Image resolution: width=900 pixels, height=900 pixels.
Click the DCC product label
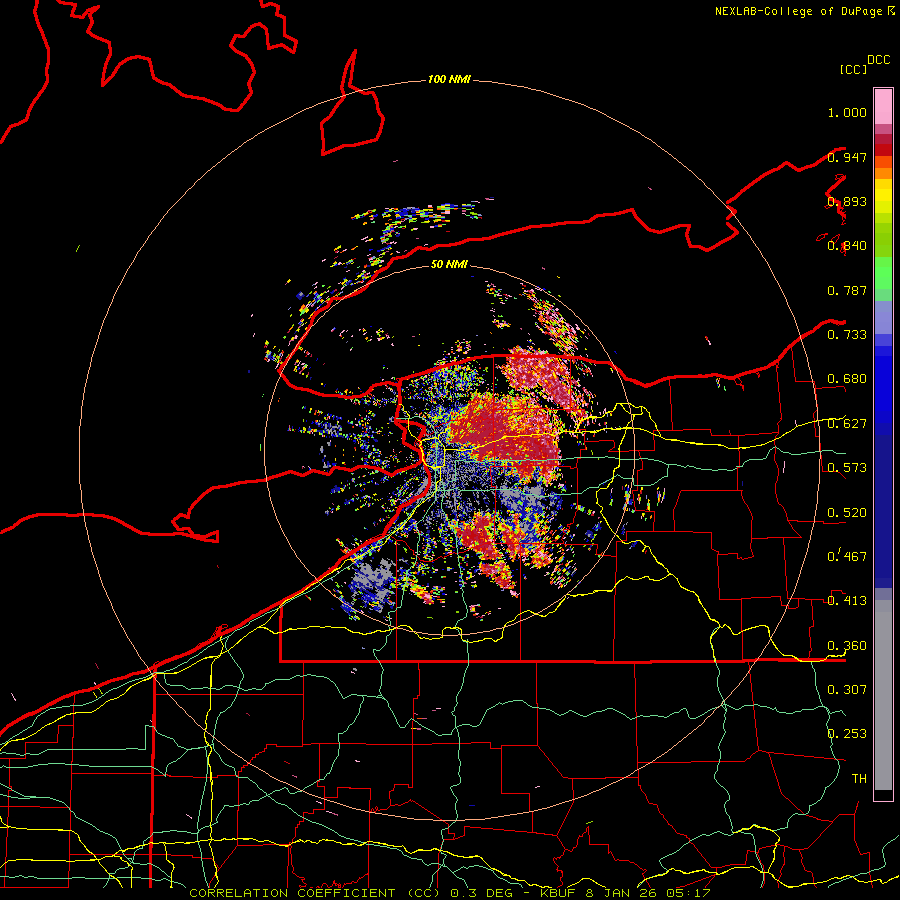[x=878, y=60]
